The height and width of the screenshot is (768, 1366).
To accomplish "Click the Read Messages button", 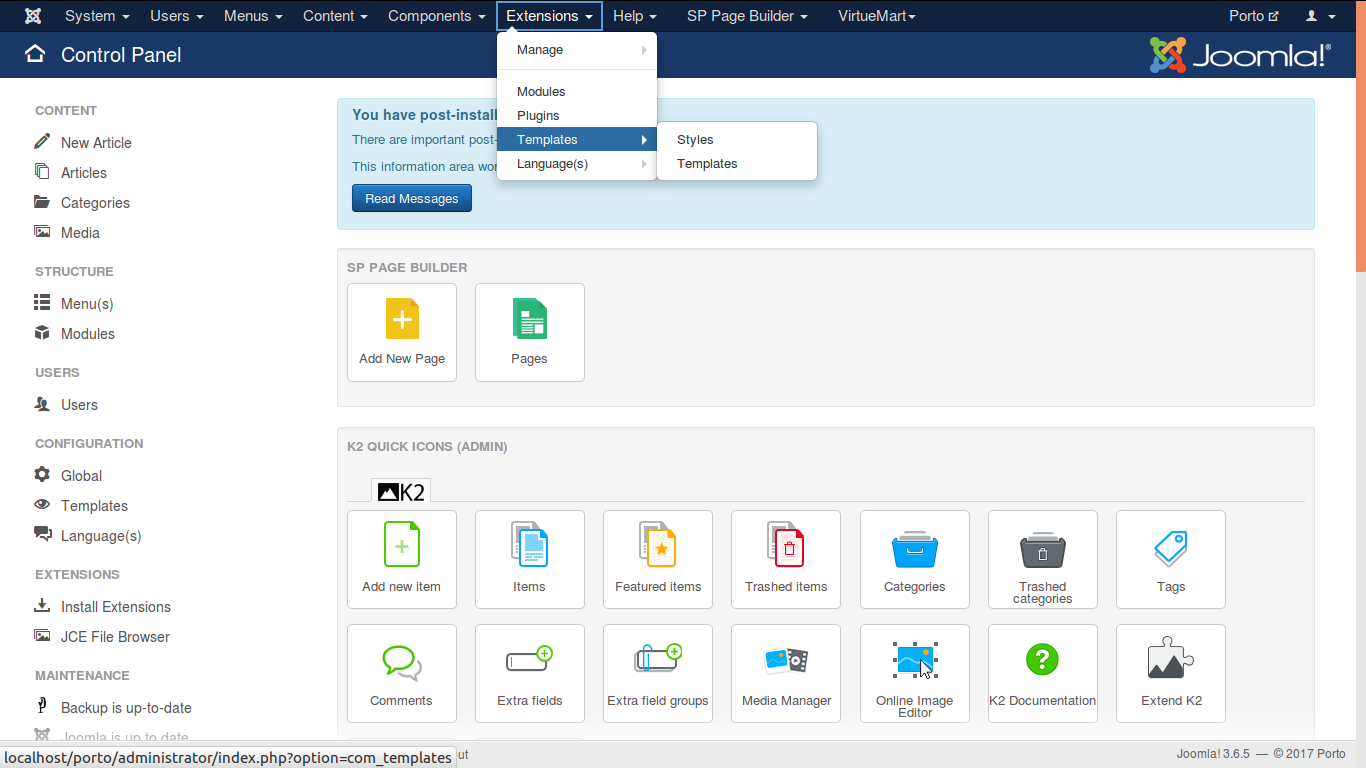I will point(412,199).
